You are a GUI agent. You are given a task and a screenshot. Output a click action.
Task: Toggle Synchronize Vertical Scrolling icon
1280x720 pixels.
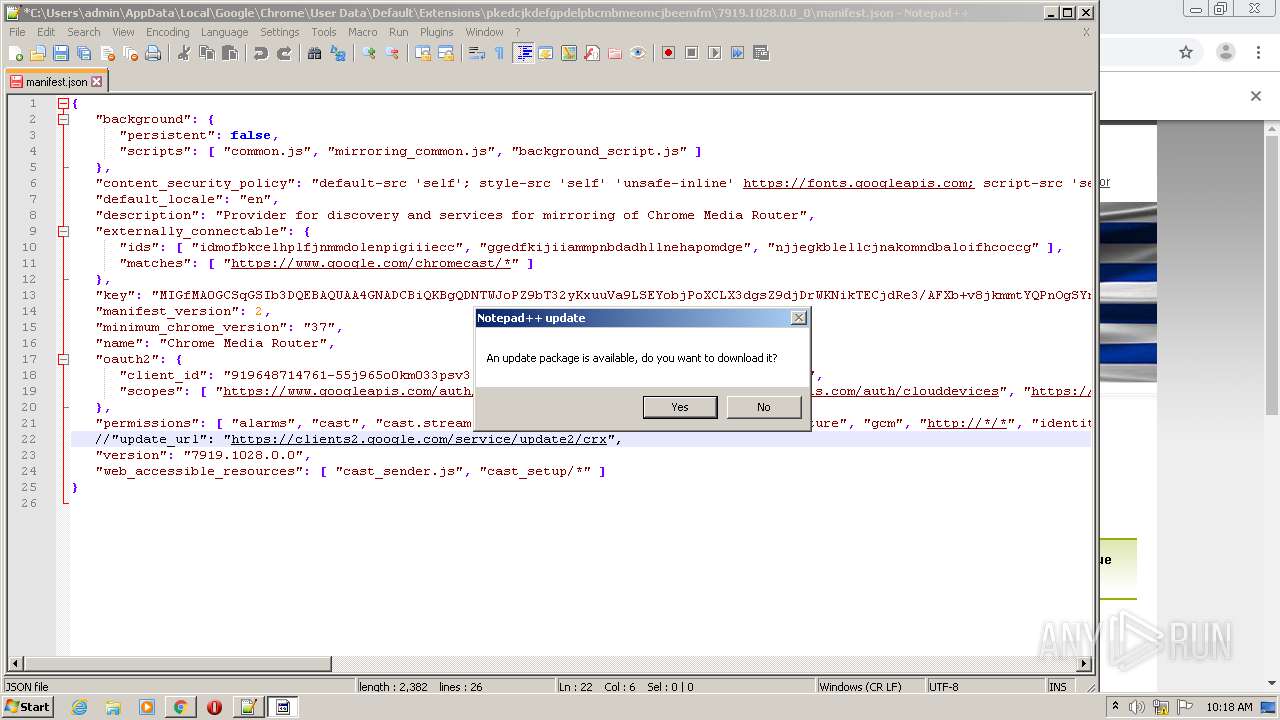[x=423, y=53]
